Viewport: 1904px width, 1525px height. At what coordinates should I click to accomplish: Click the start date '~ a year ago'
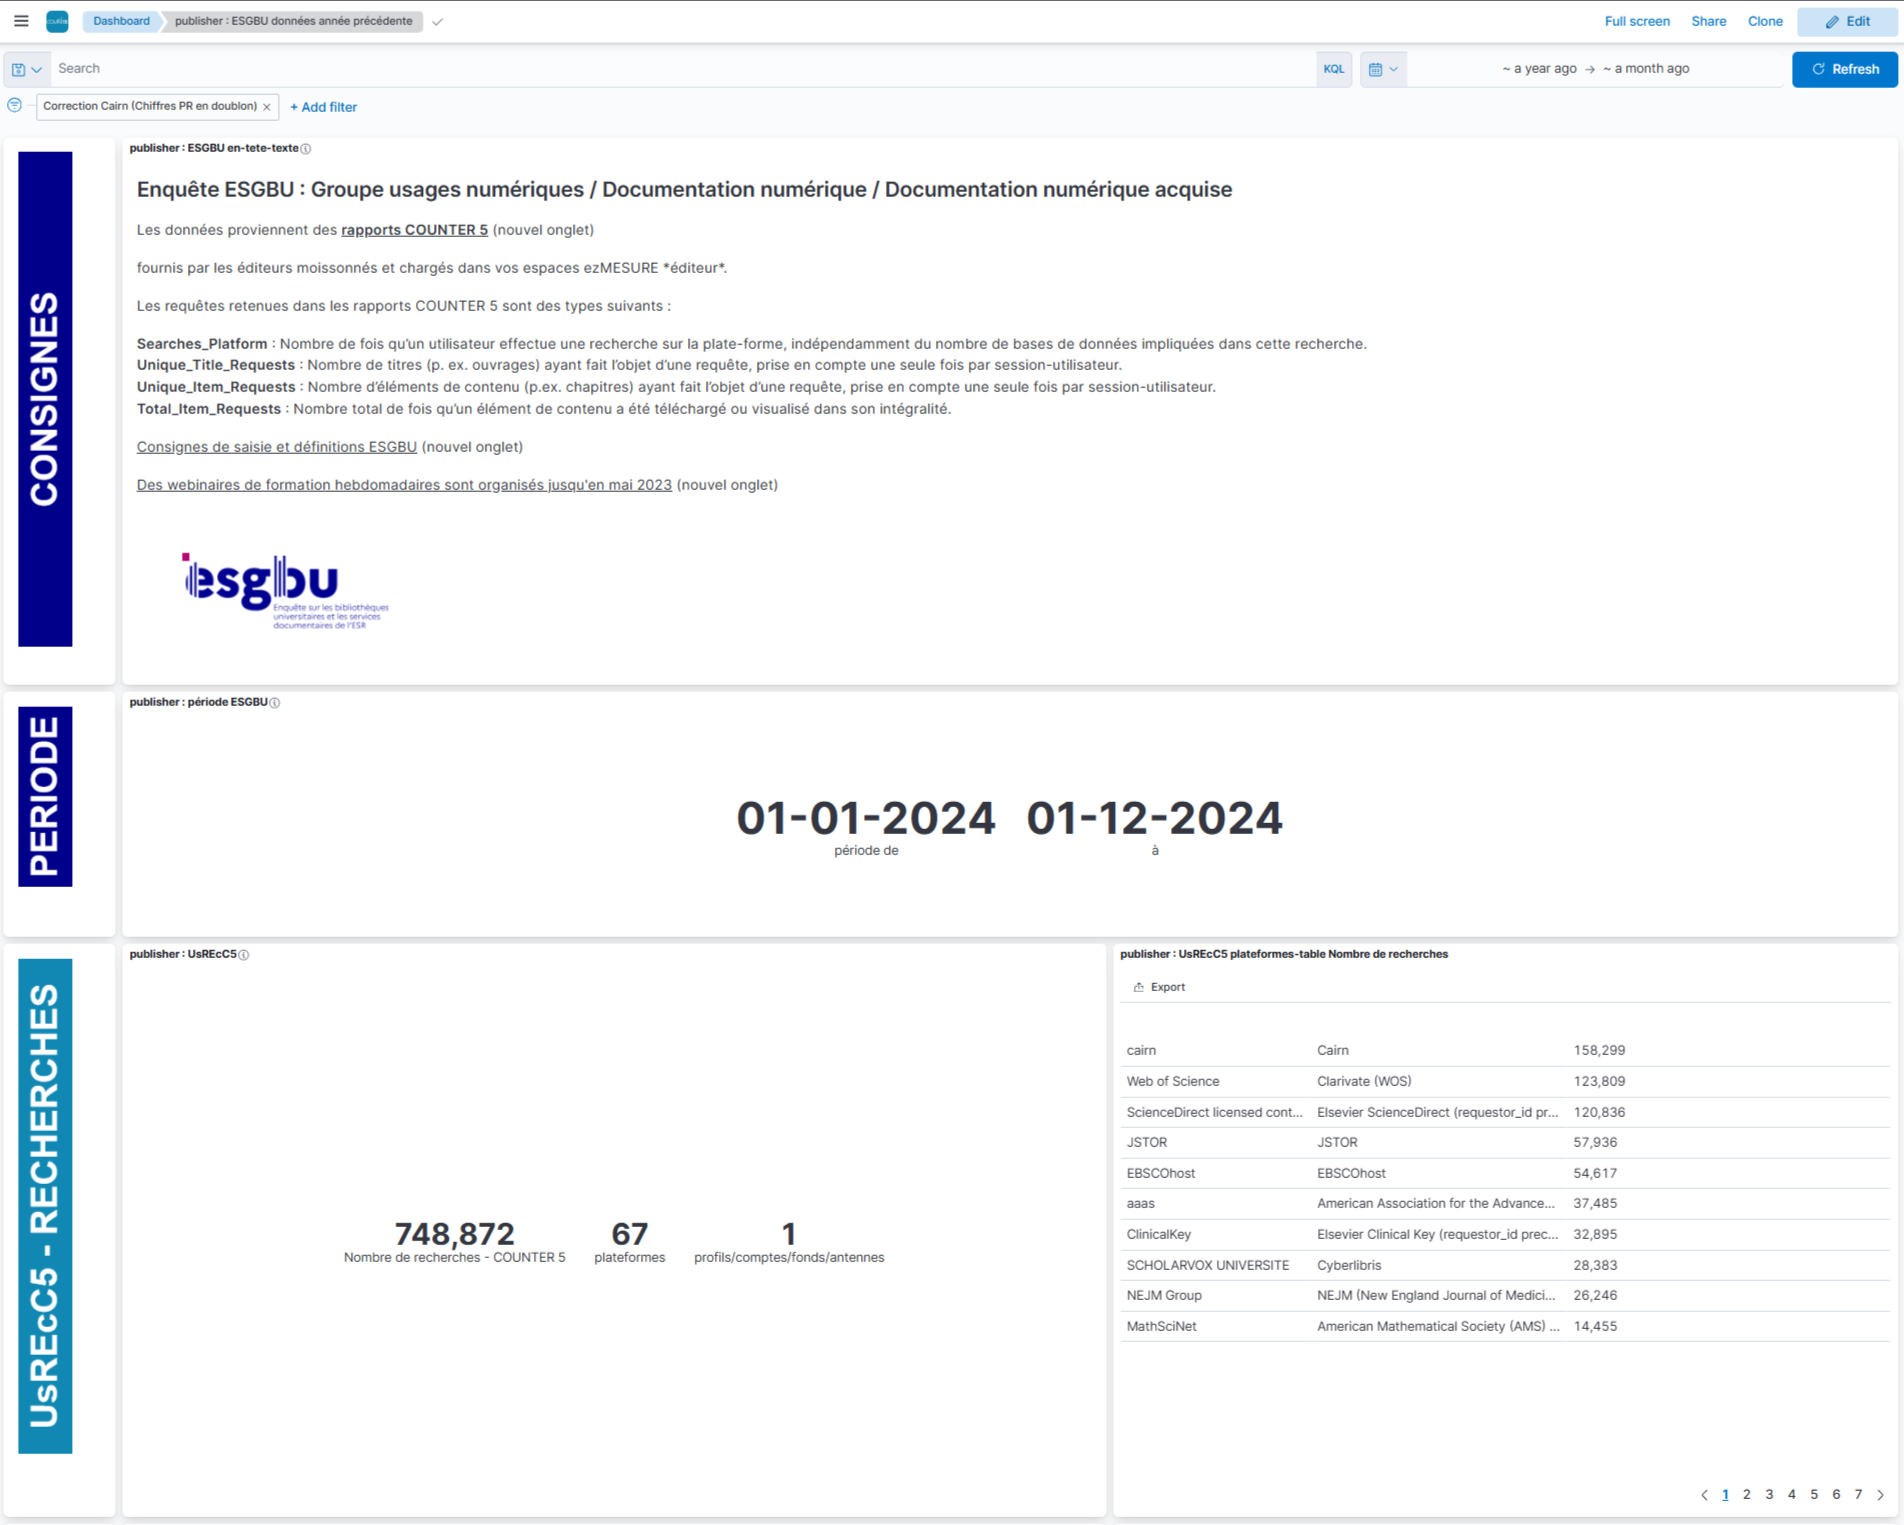[x=1538, y=69]
